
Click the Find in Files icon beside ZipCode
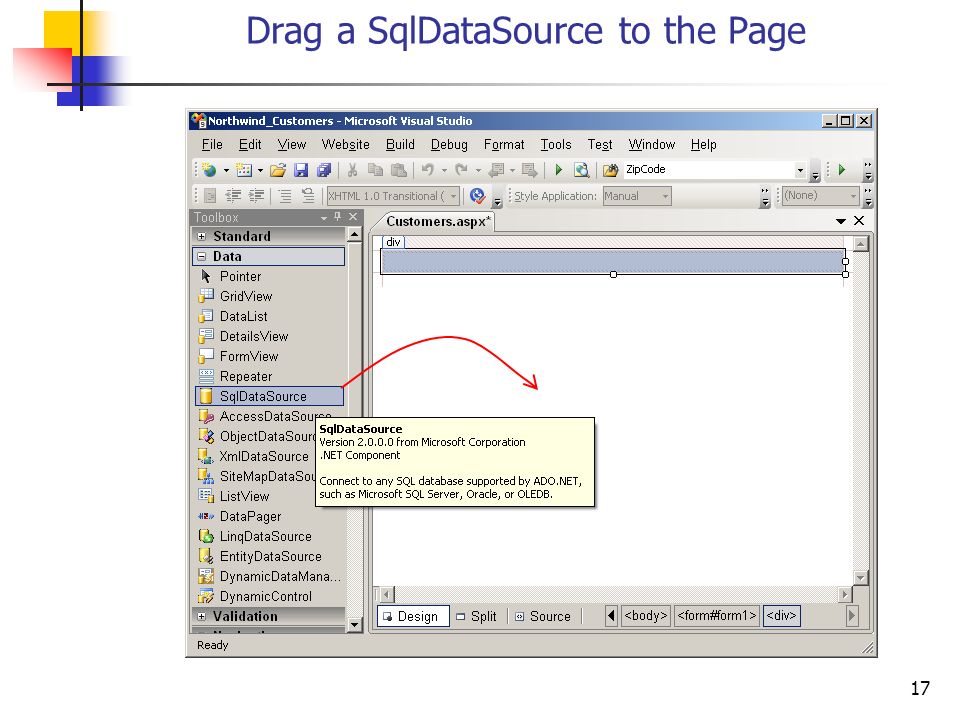(610, 170)
